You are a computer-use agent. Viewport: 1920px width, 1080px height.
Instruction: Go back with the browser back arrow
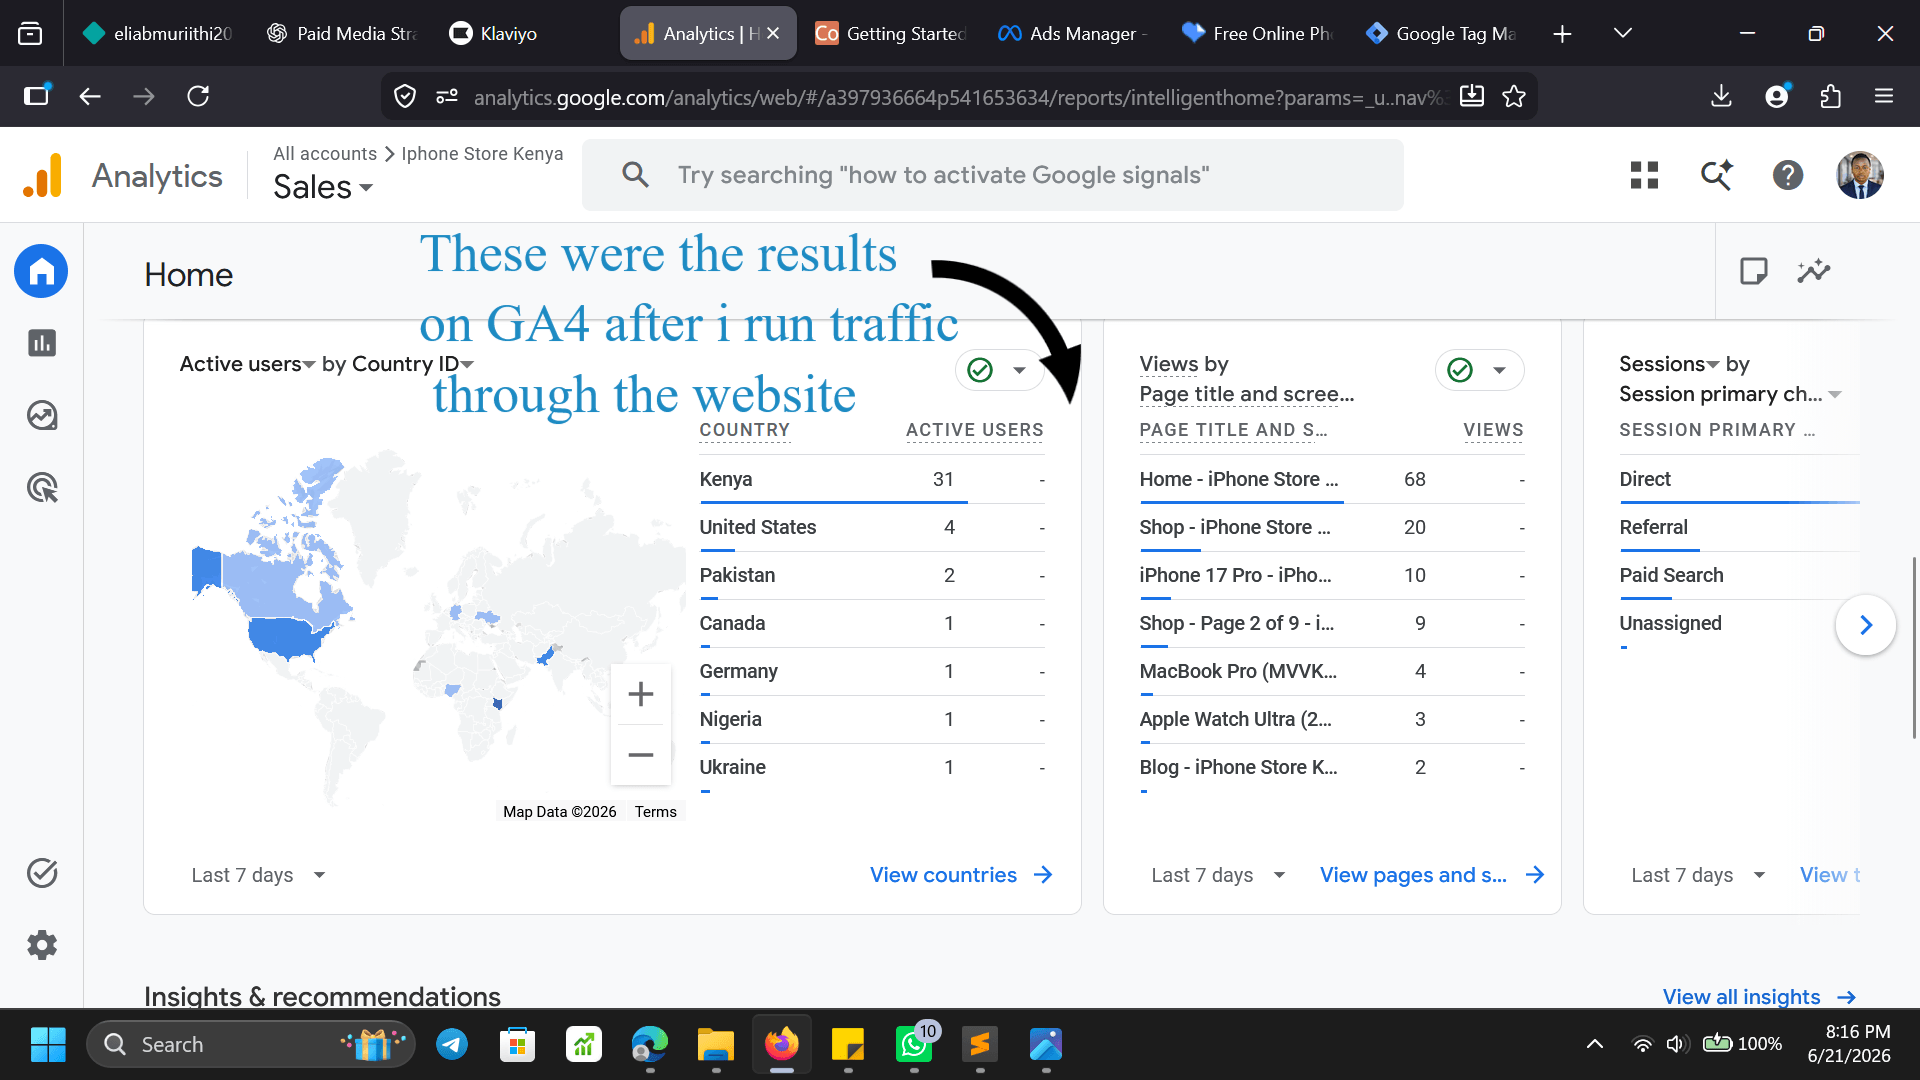[x=90, y=96]
